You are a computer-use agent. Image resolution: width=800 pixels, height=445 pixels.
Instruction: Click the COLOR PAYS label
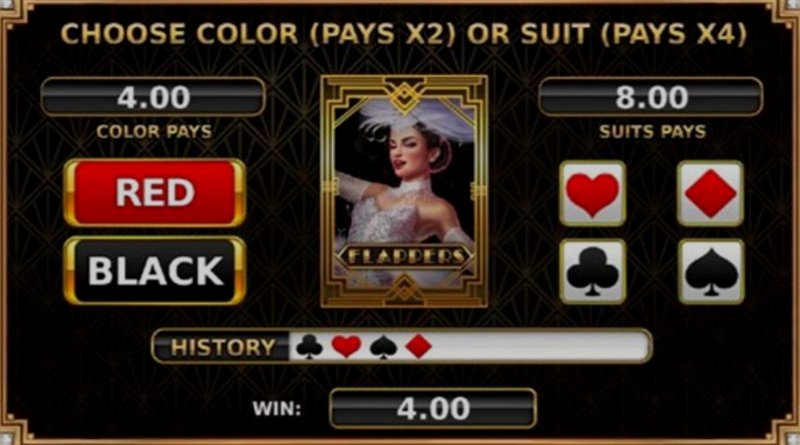click(154, 132)
